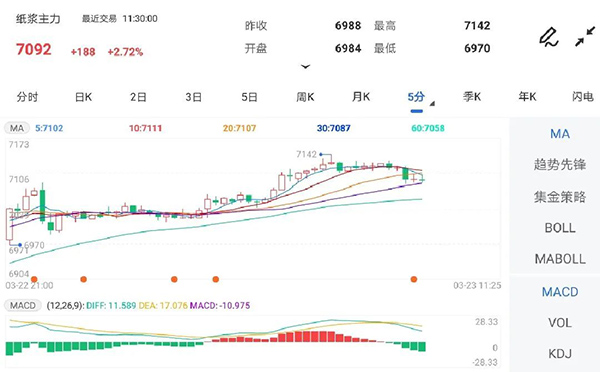Expand quote details with the chevron down
Image resolution: width=600 pixels, height=372 pixels.
pyautogui.click(x=305, y=67)
